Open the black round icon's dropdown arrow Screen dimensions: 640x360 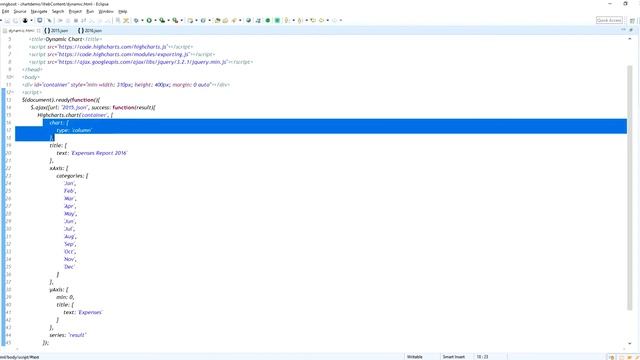[31, 20]
